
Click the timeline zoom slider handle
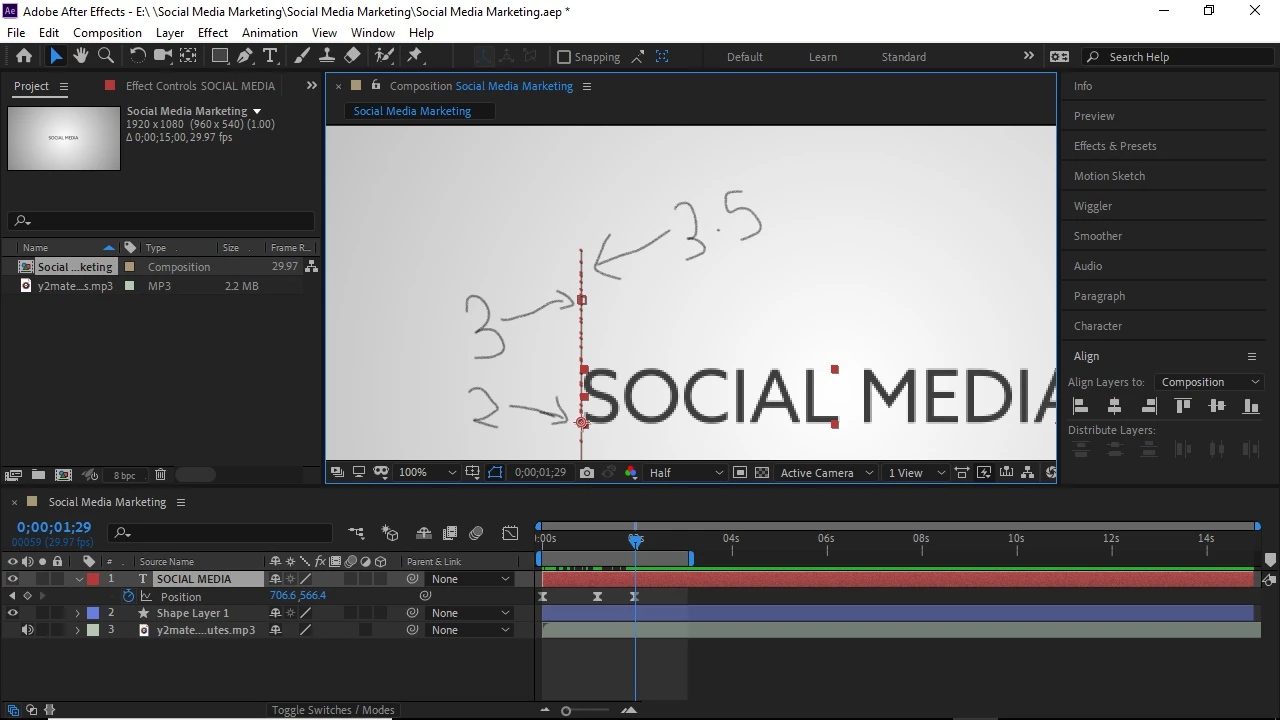(566, 711)
